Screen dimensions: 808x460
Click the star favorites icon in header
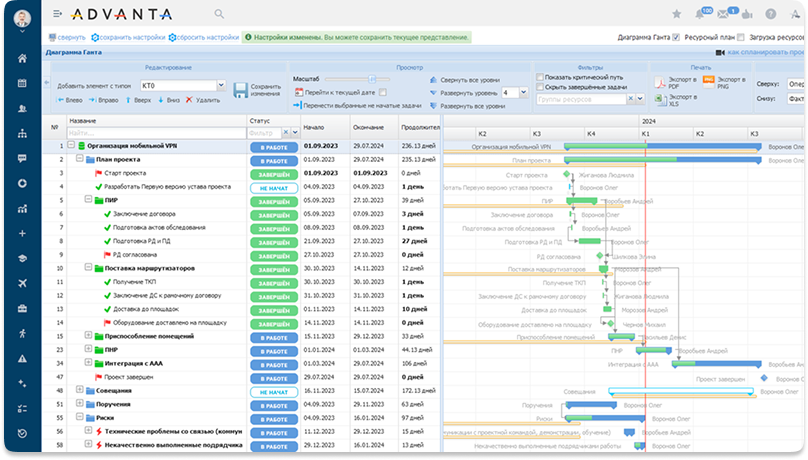tap(677, 14)
